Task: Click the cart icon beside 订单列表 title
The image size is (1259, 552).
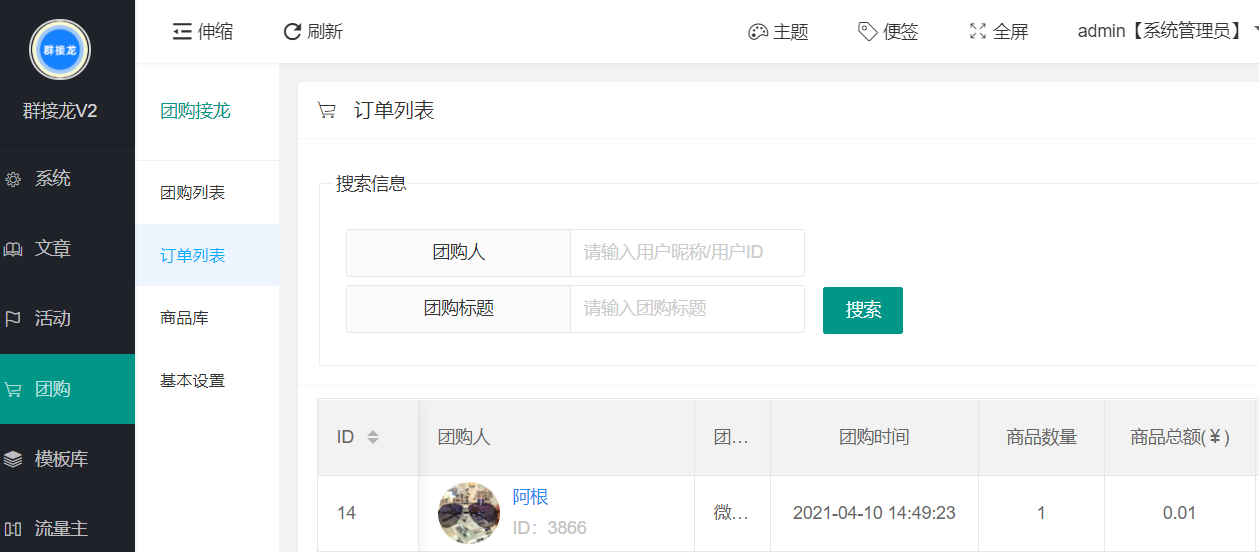Action: pyautogui.click(x=326, y=111)
